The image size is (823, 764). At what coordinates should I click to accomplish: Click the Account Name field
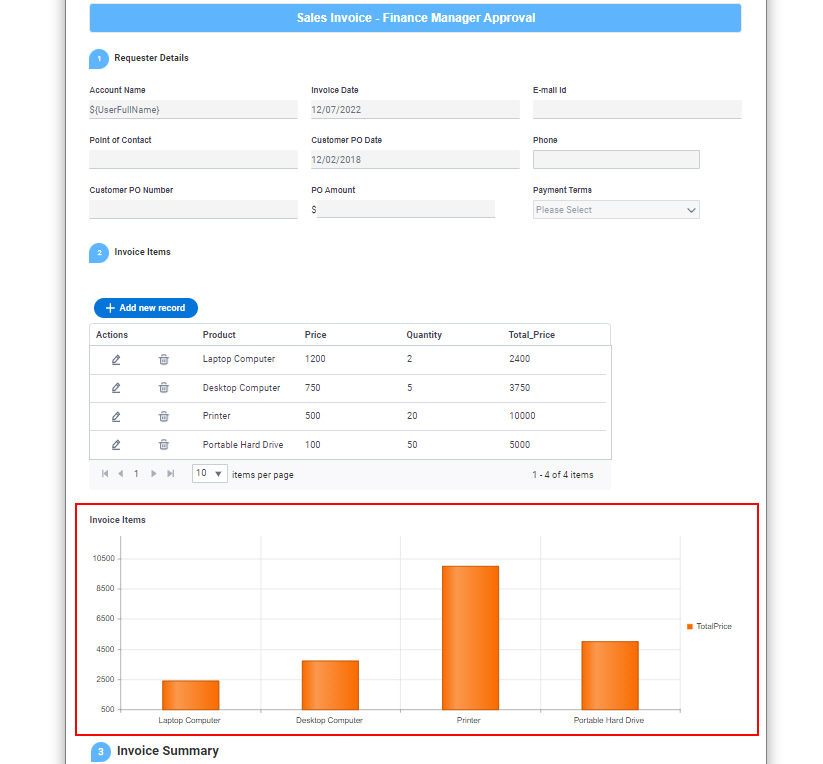[x=193, y=110]
